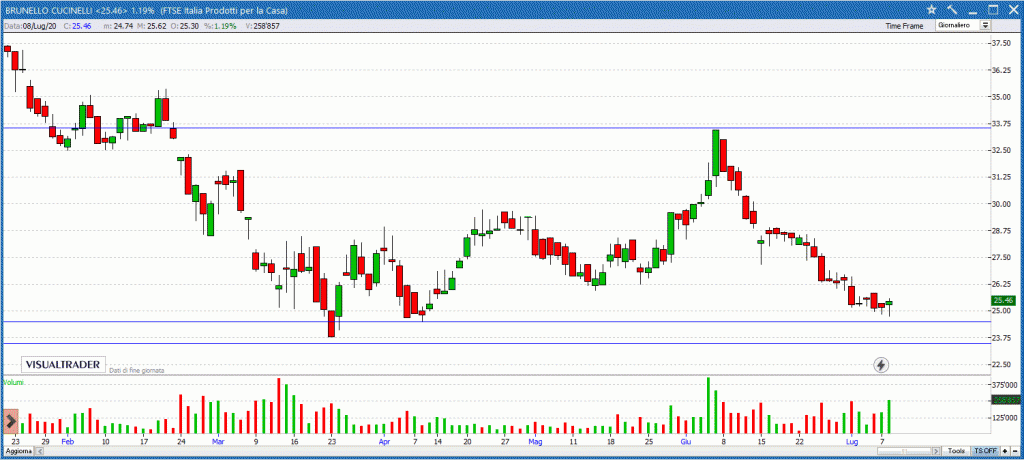Viewport: 1024px width, 460px height.
Task: Click the Feb month label on time axis
Action: point(68,441)
